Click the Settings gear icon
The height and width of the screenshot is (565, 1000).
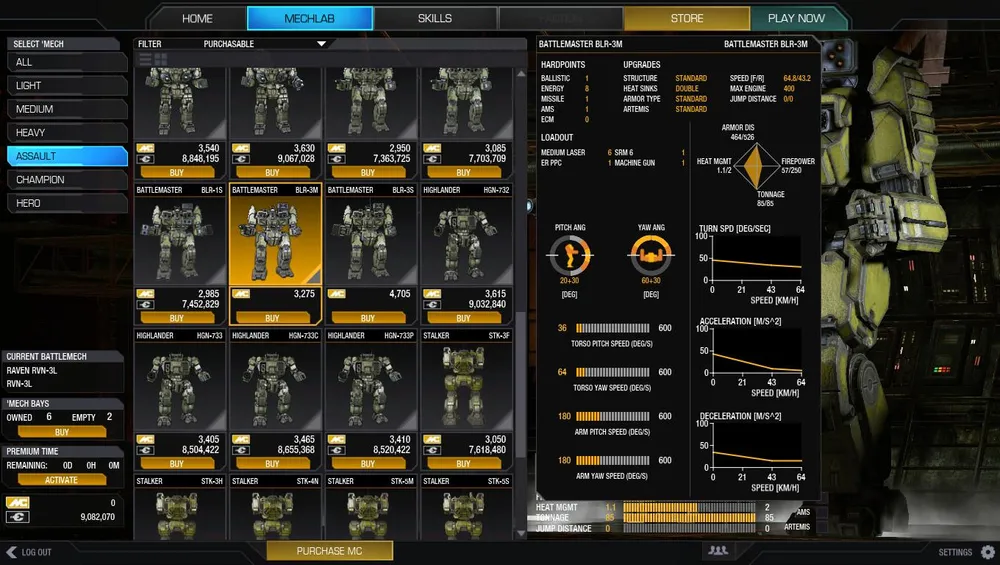[988, 552]
